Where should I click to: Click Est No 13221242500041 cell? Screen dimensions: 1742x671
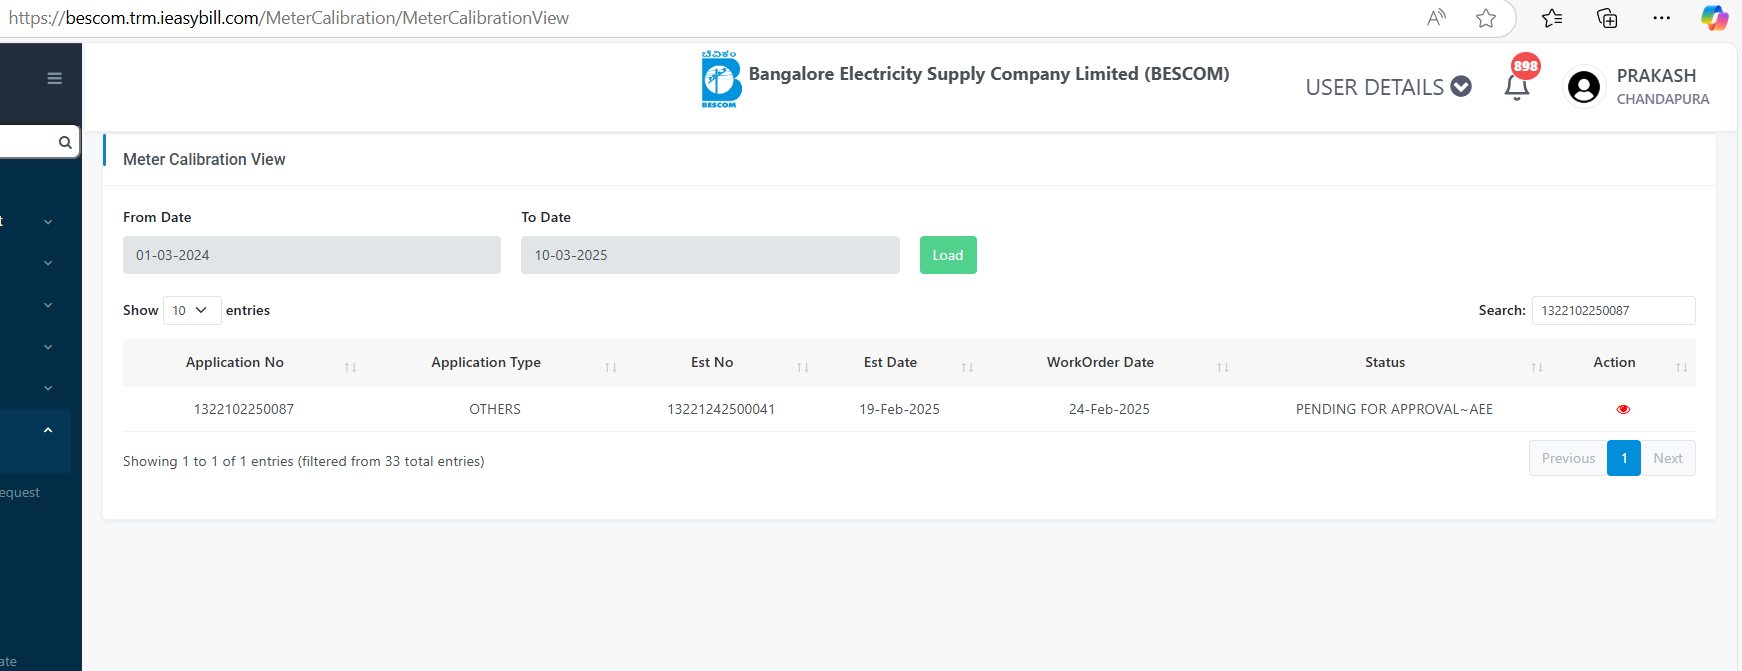[721, 409]
